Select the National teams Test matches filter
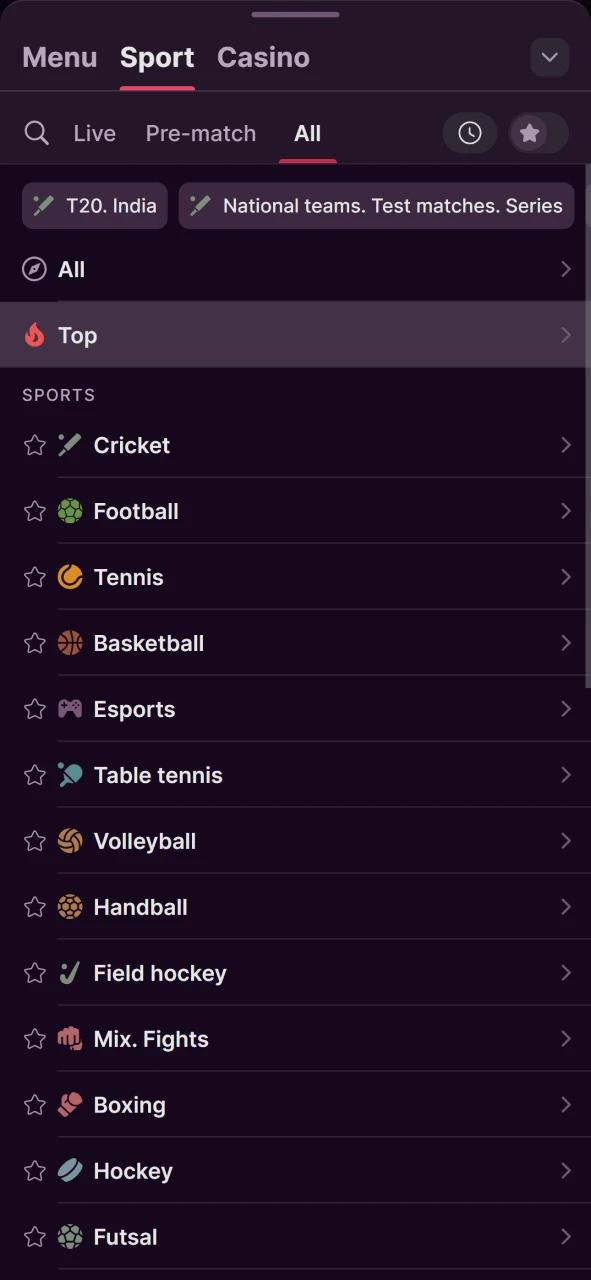 (x=376, y=205)
